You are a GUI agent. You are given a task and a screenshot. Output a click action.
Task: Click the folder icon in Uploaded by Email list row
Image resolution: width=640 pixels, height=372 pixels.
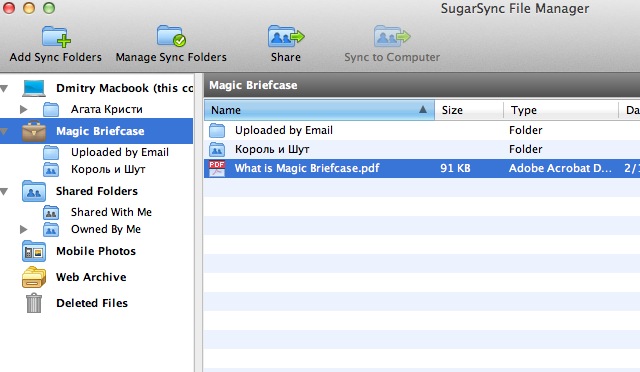tap(217, 130)
